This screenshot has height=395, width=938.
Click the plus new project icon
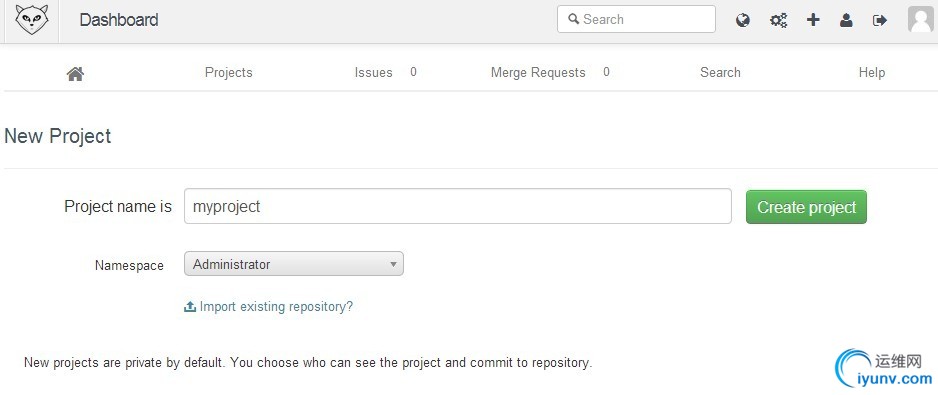812,20
